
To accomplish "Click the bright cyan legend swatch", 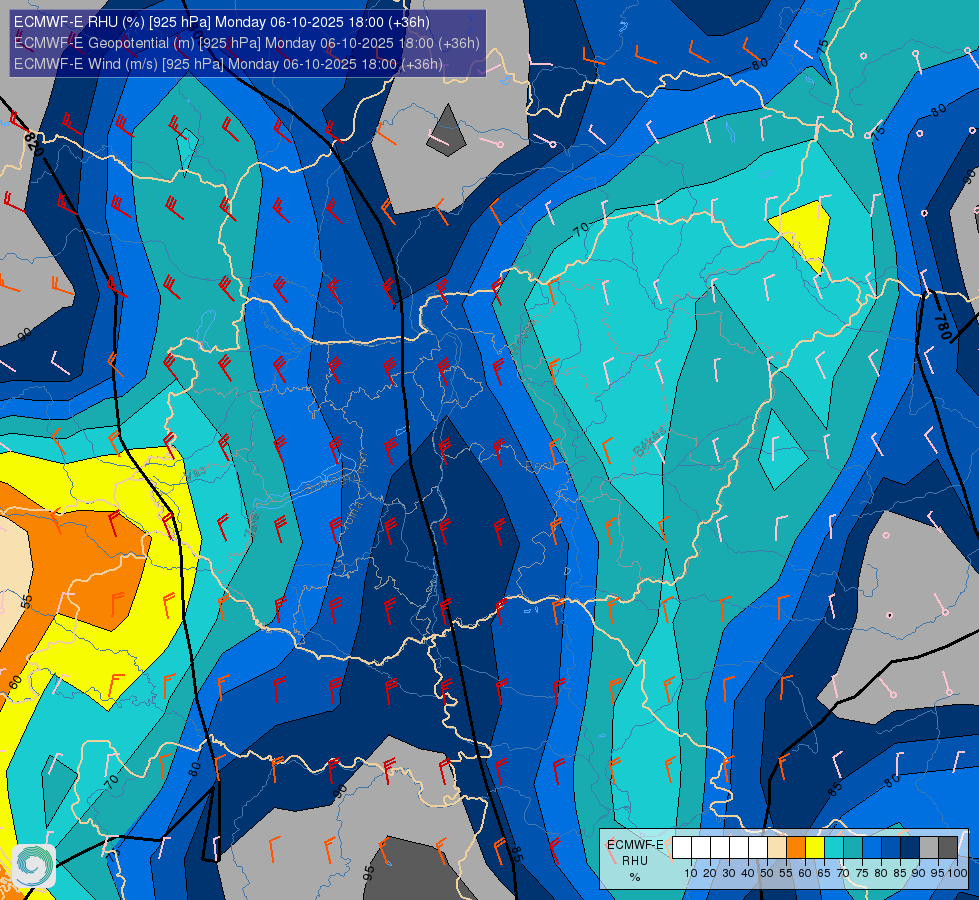I will click(x=834, y=848).
